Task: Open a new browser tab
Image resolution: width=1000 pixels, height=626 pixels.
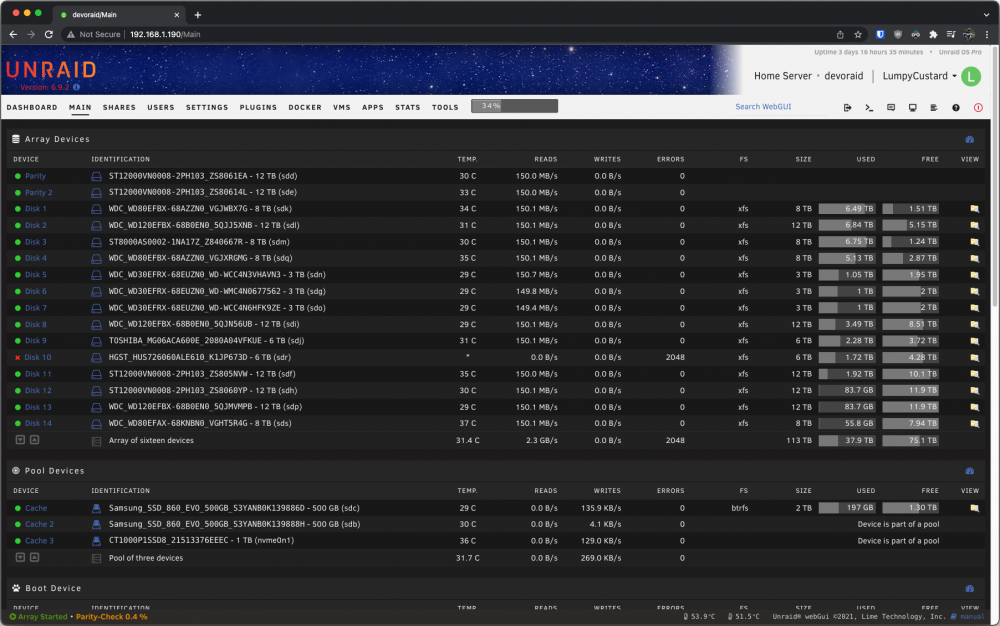Action: point(198,15)
